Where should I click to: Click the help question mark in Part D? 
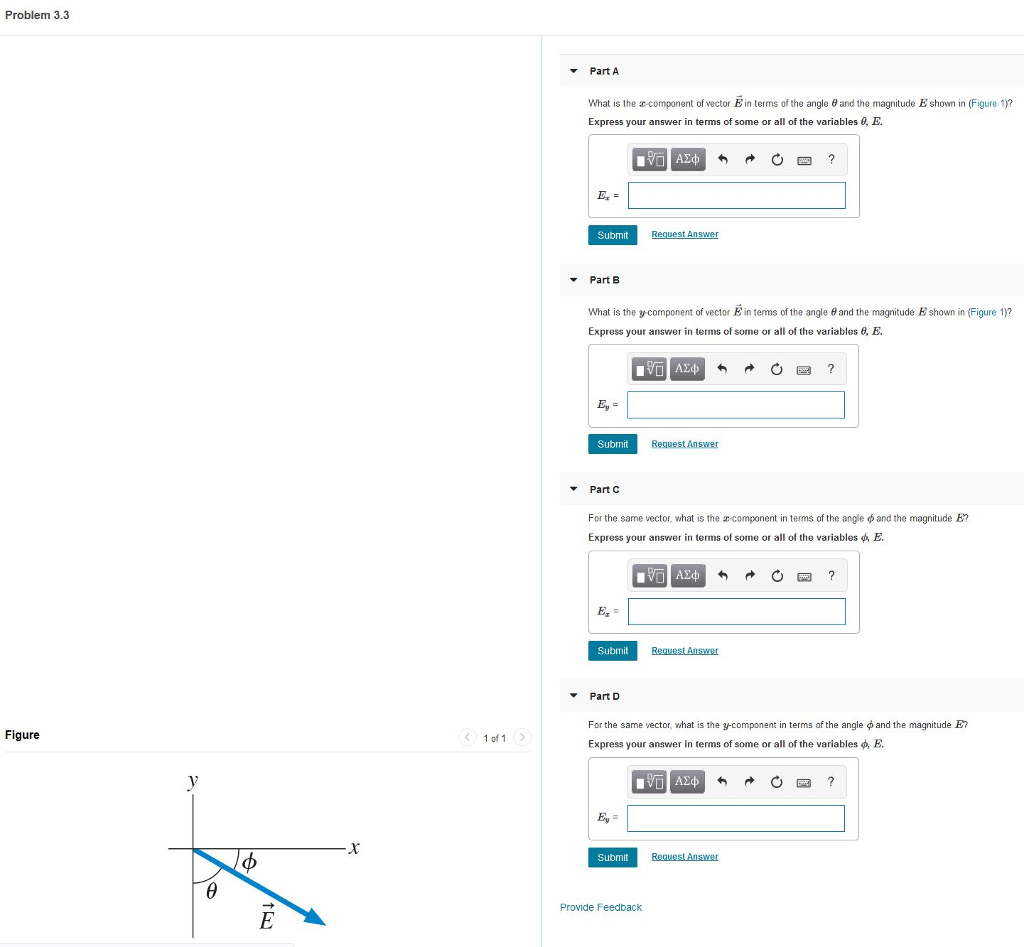(831, 781)
